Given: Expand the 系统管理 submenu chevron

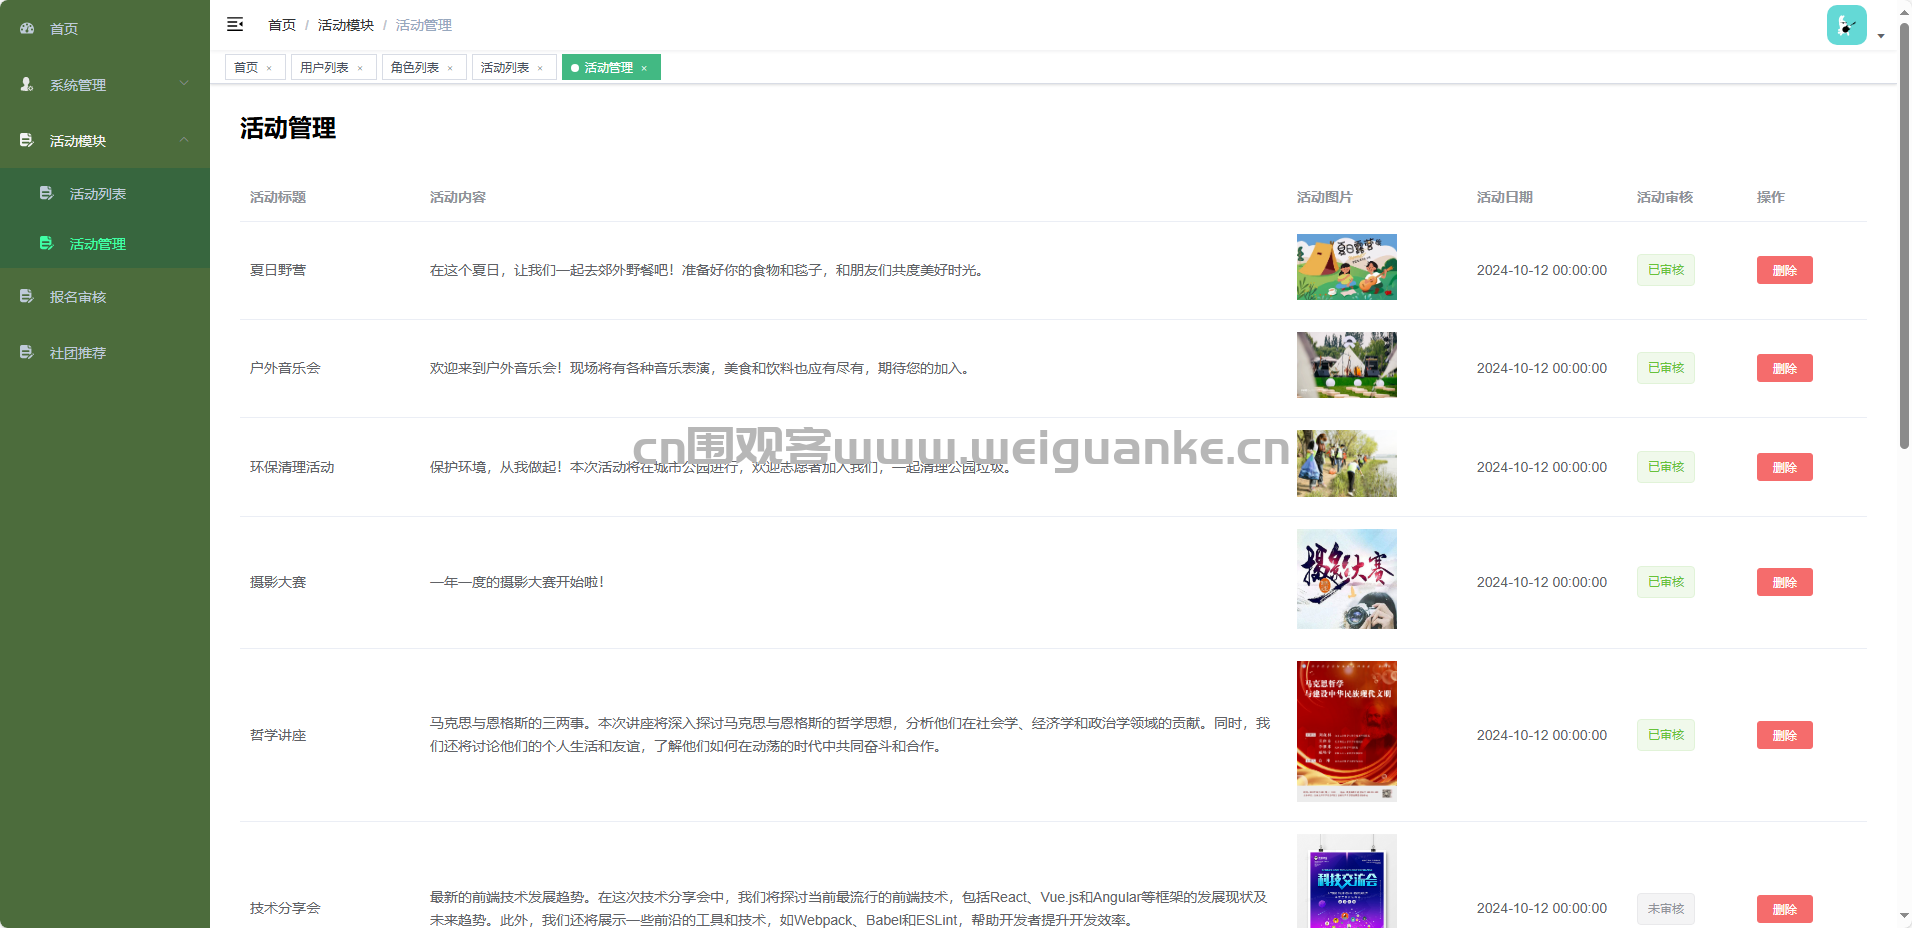Looking at the screenshot, I should coord(184,84).
